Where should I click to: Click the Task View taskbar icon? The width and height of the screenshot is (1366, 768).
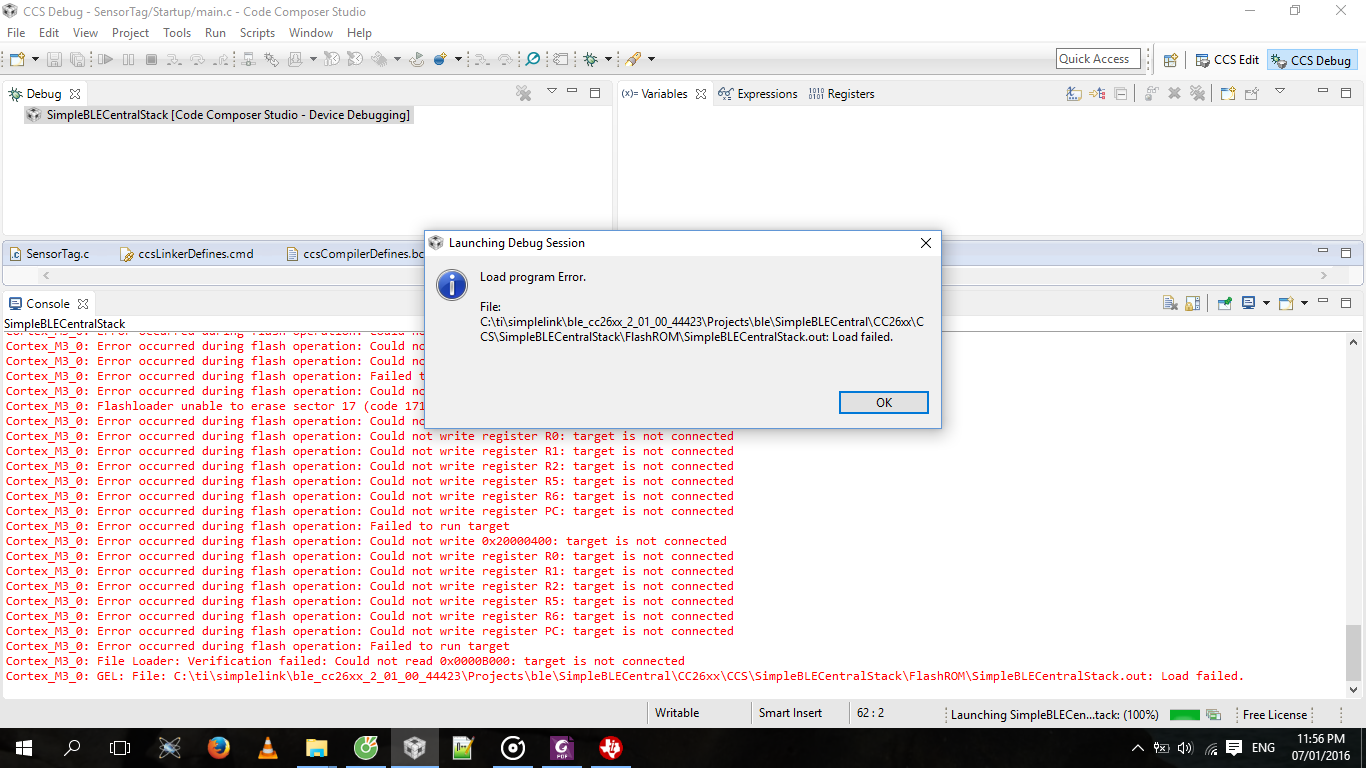pyautogui.click(x=120, y=748)
